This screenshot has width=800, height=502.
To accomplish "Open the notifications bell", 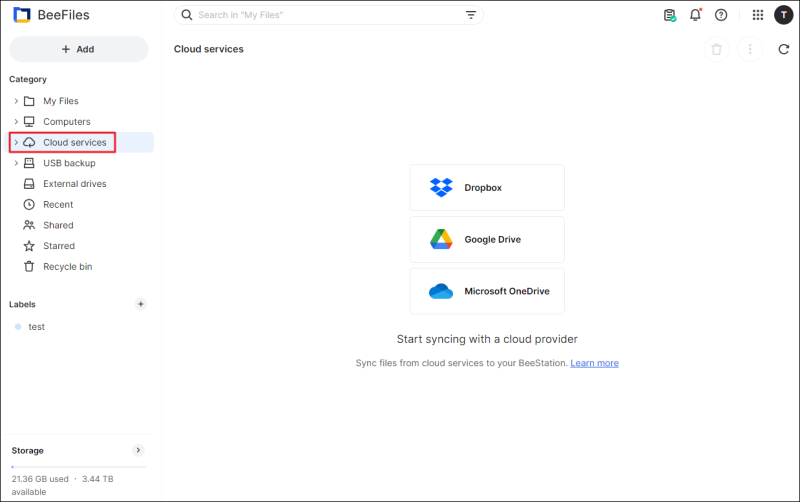I will [695, 15].
